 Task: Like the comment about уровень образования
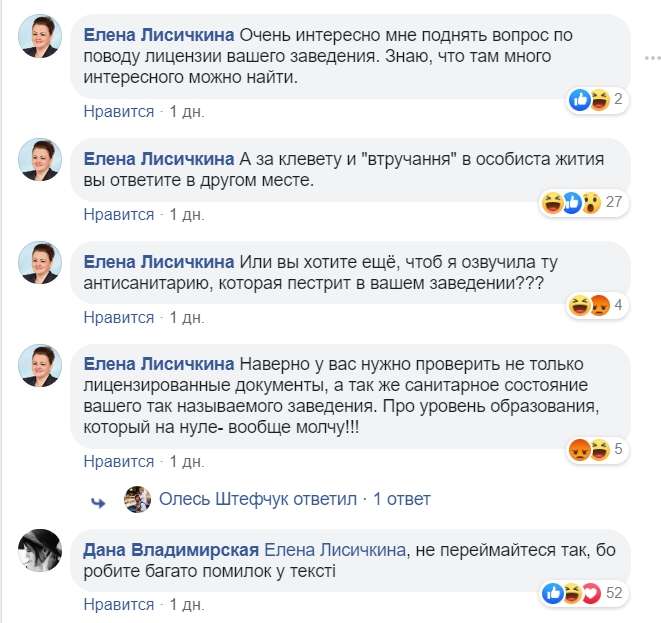coord(118,462)
